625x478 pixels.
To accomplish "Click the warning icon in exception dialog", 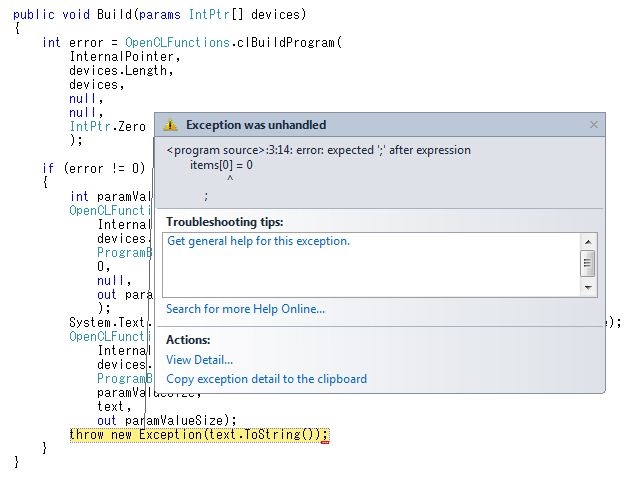I will pyautogui.click(x=171, y=125).
